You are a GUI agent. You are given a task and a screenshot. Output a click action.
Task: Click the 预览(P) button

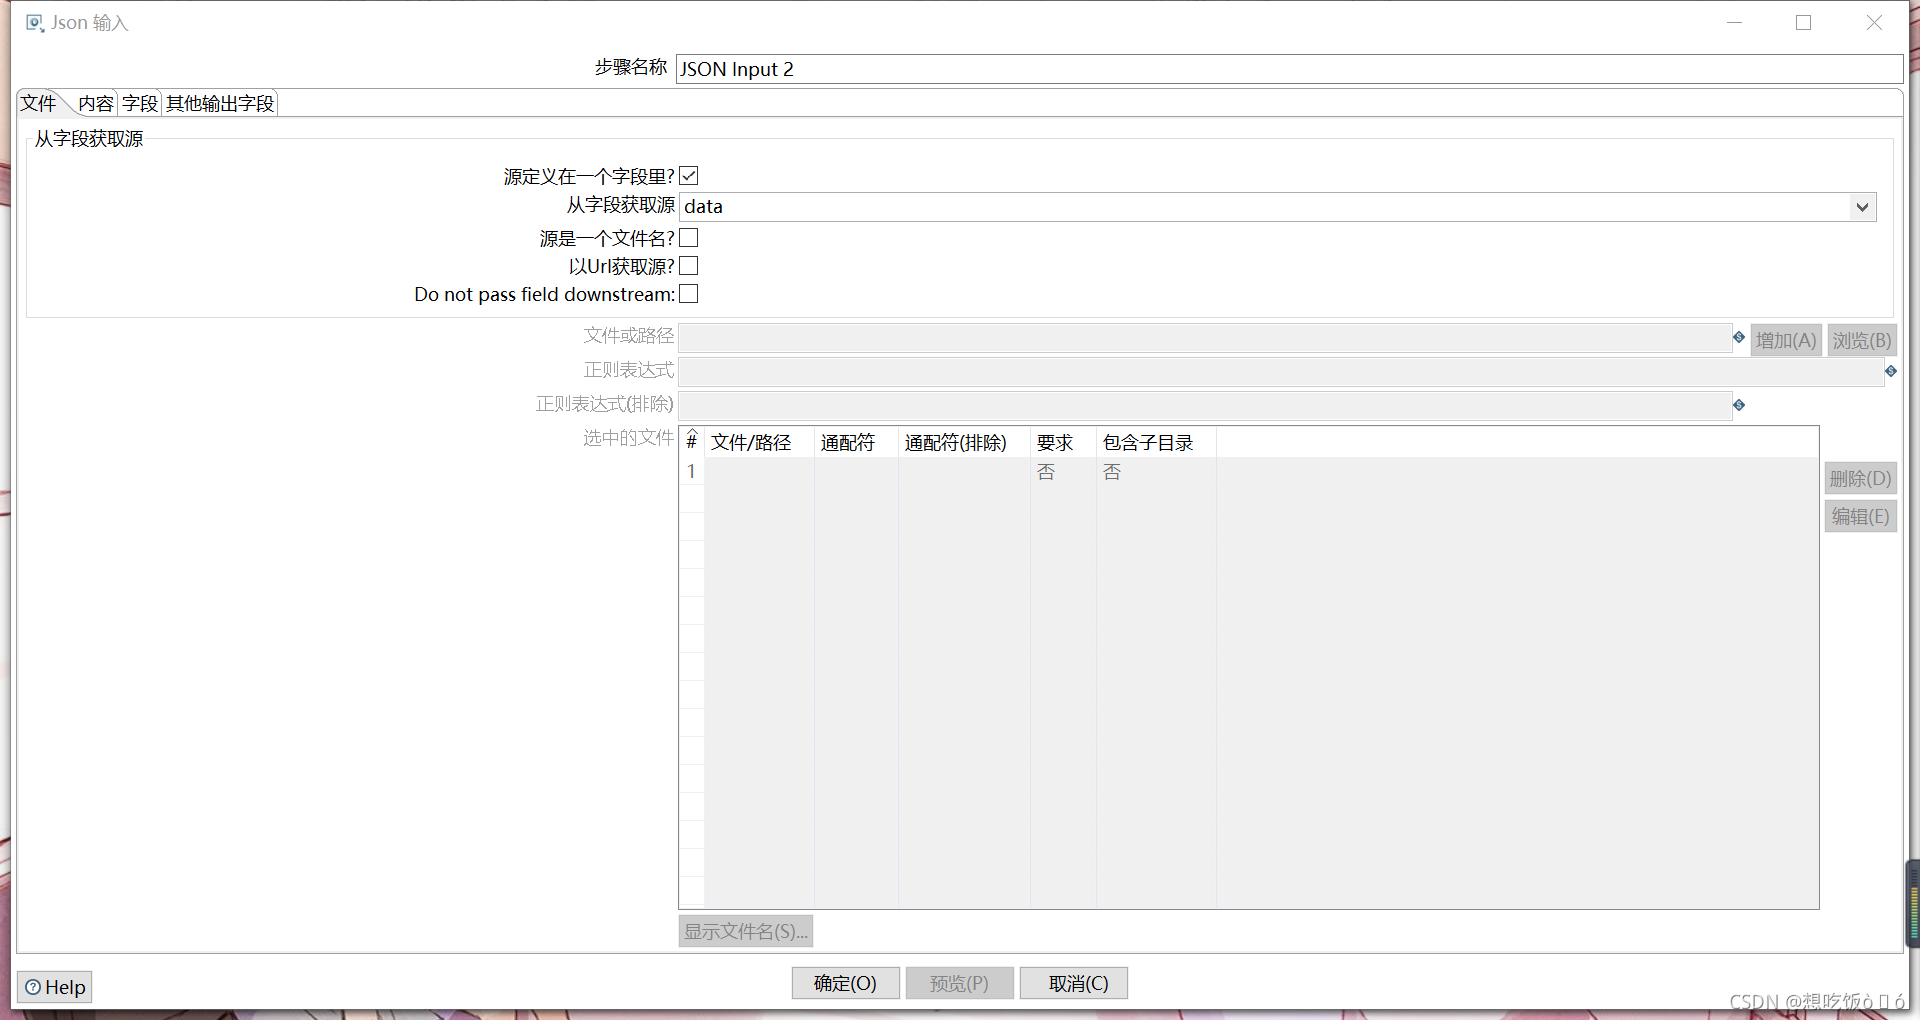pos(960,983)
